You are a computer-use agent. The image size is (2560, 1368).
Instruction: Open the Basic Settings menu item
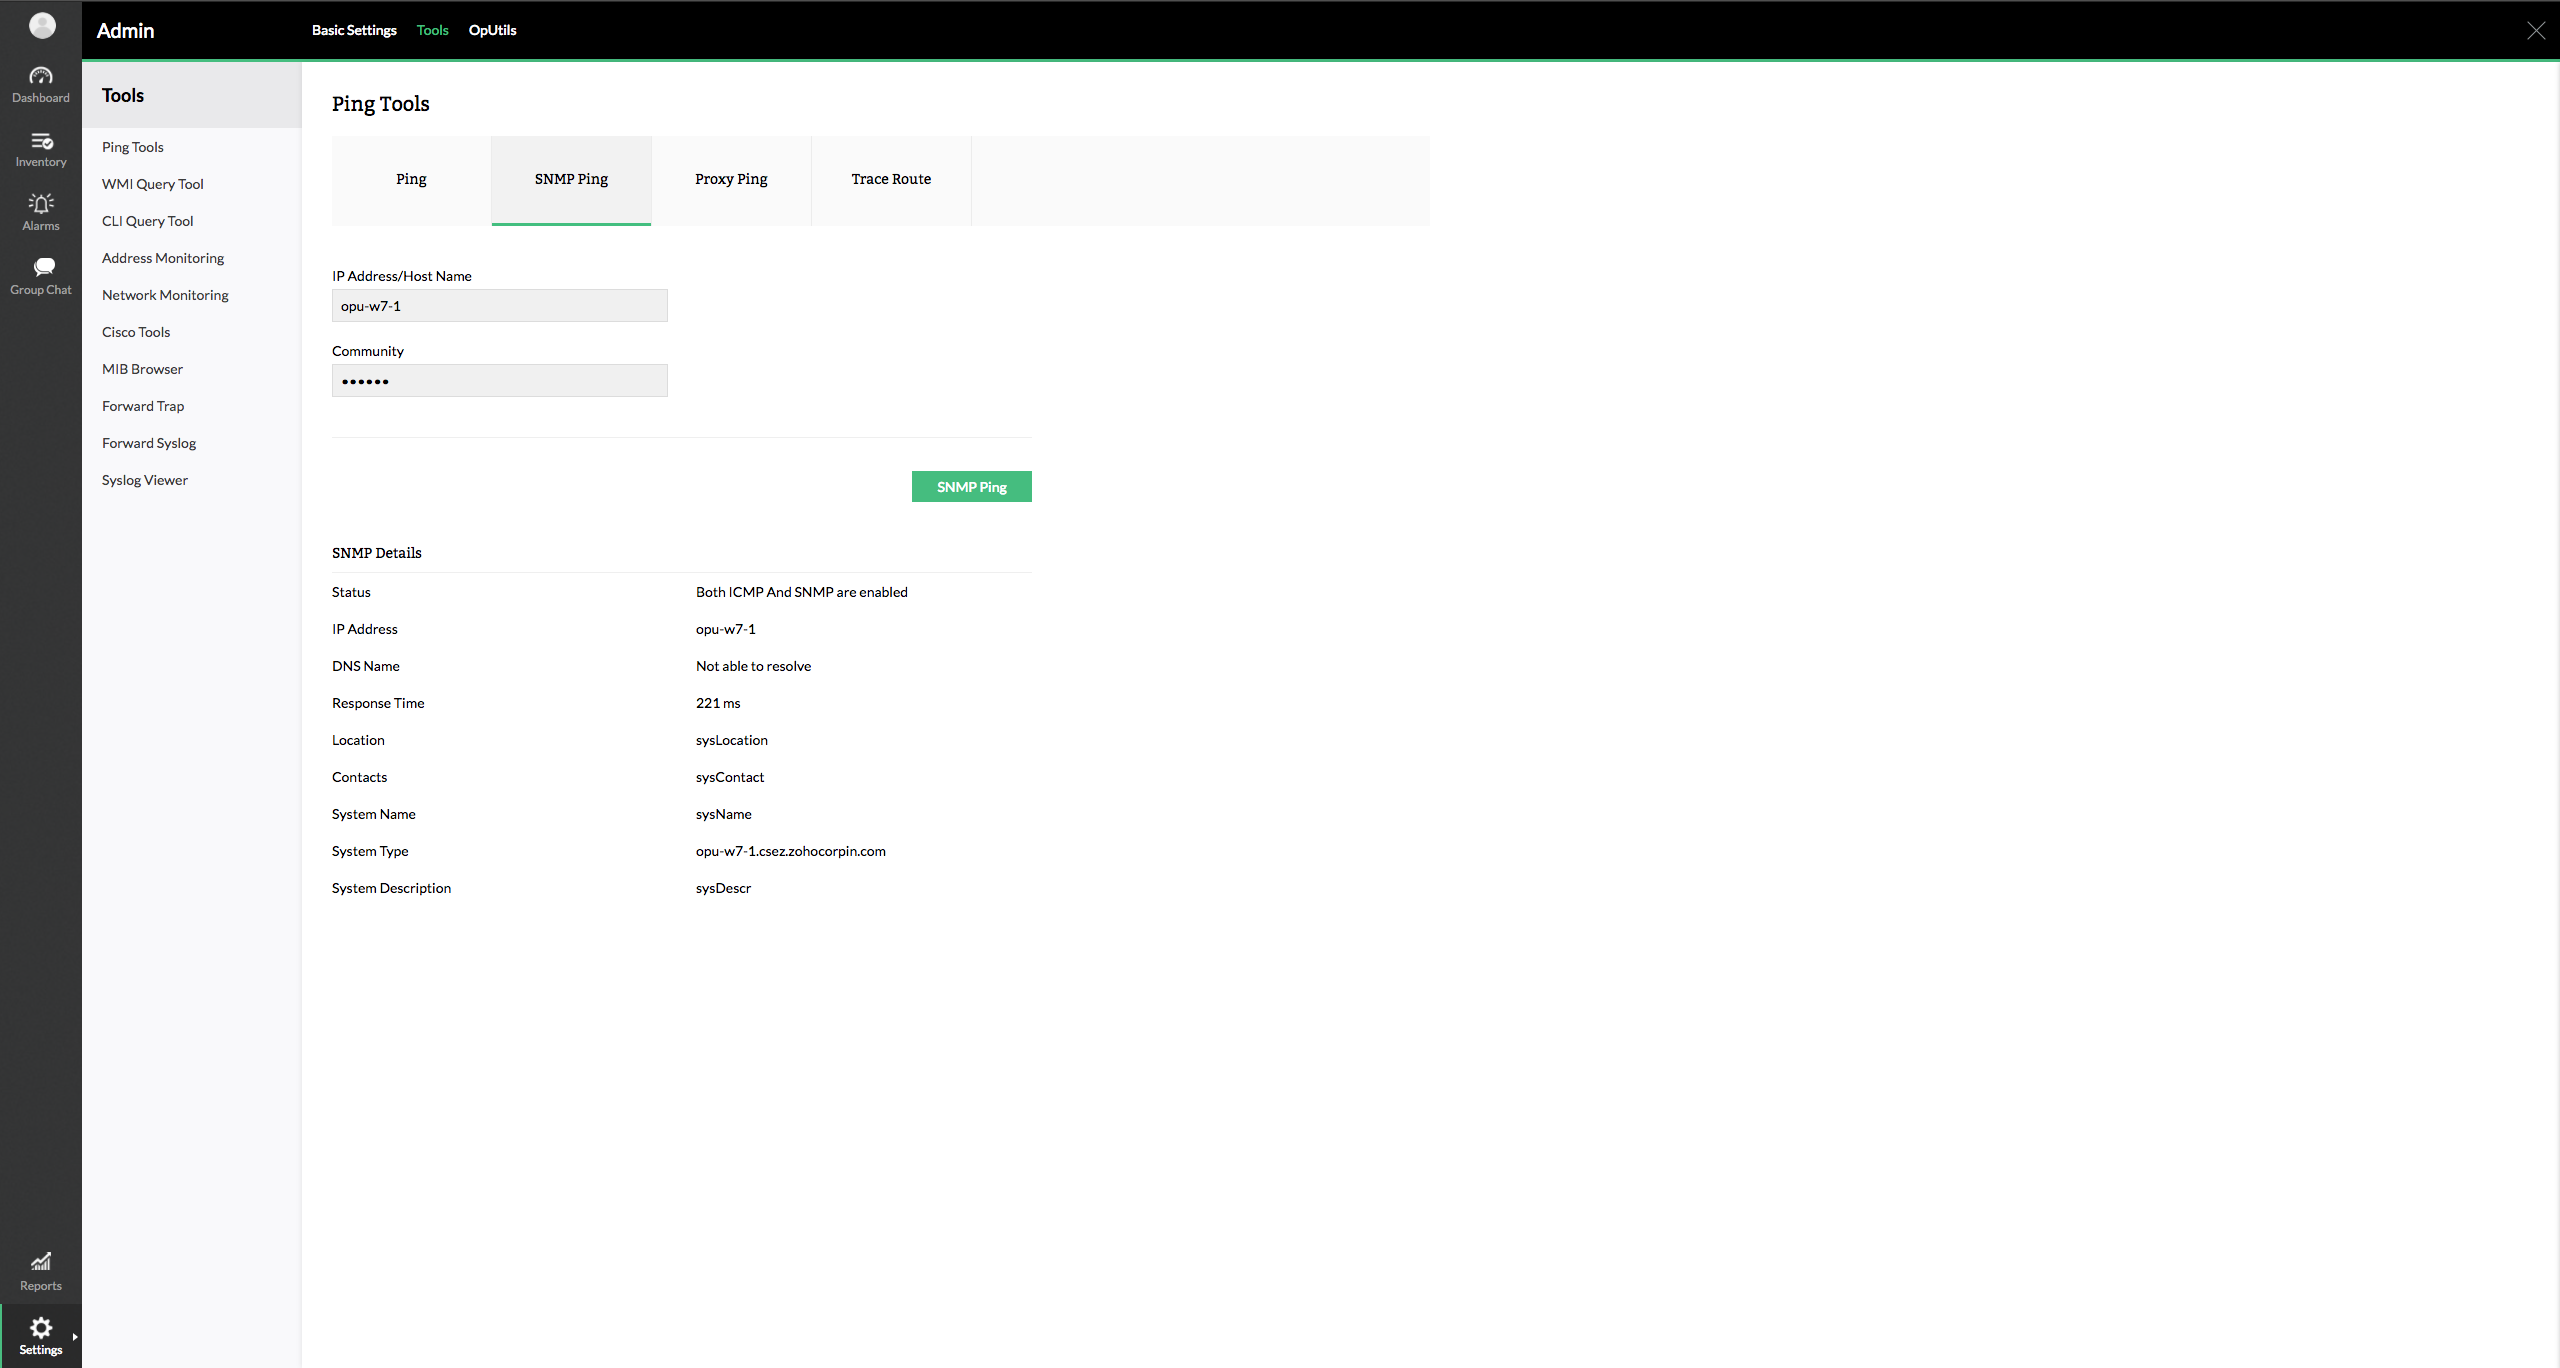pos(354,30)
